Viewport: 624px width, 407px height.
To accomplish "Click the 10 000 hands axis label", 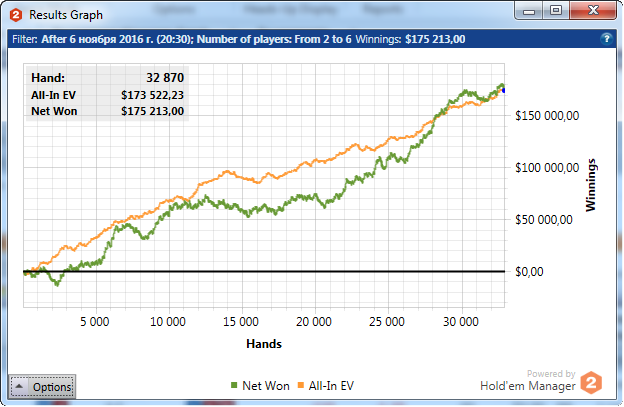I will point(168,321).
